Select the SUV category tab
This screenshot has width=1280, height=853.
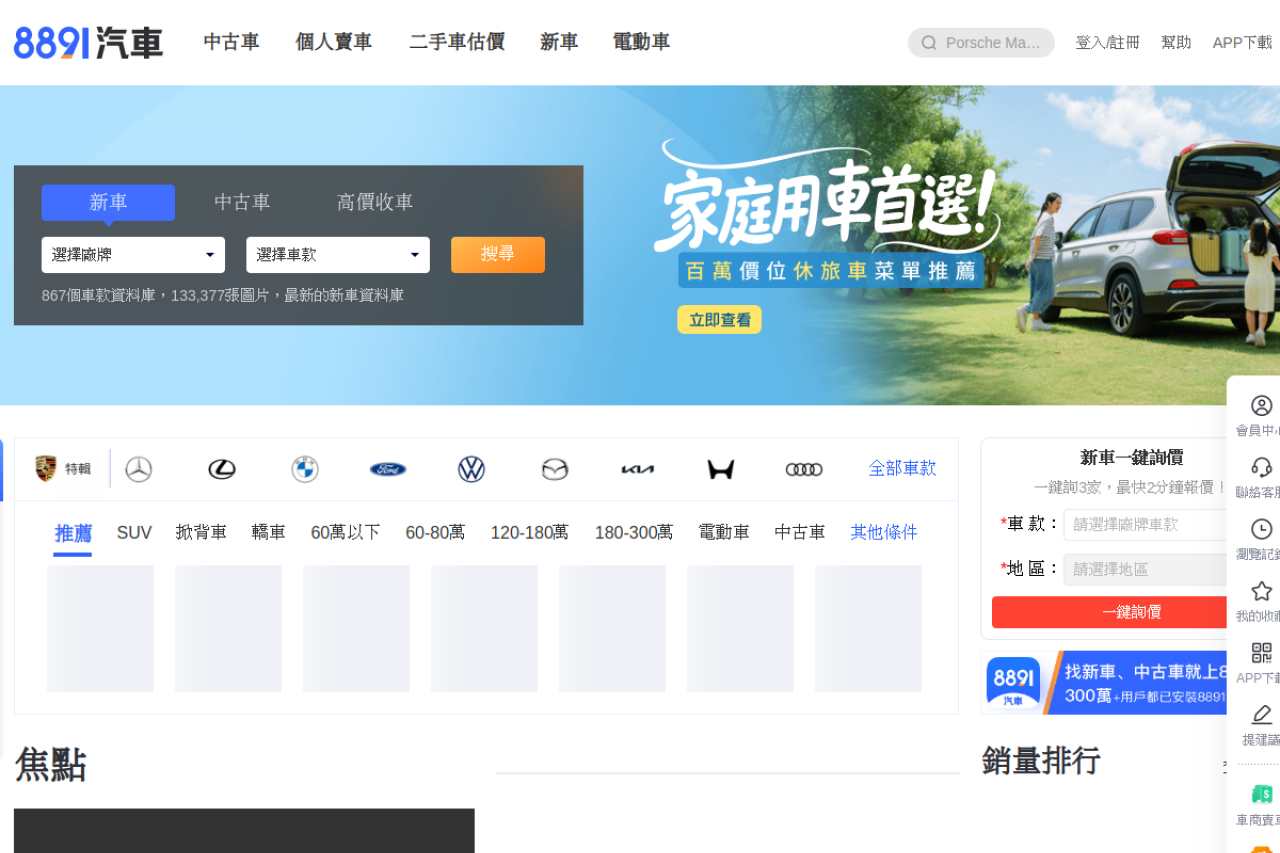click(x=134, y=533)
